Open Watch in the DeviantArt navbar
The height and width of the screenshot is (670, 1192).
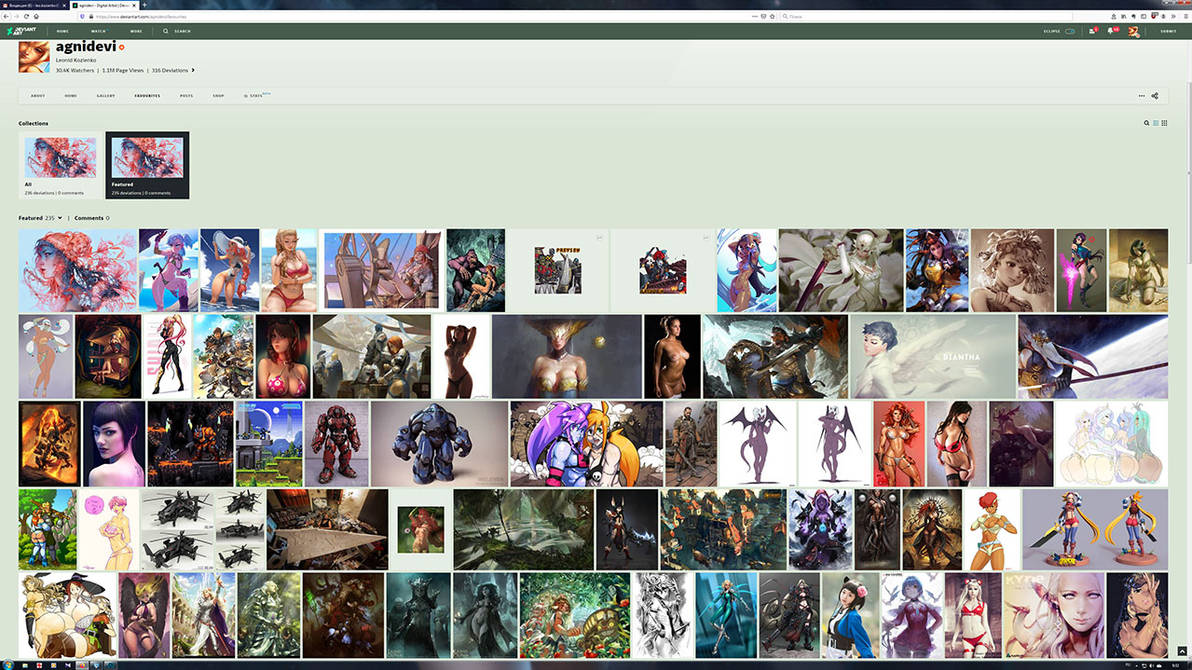pyautogui.click(x=98, y=31)
